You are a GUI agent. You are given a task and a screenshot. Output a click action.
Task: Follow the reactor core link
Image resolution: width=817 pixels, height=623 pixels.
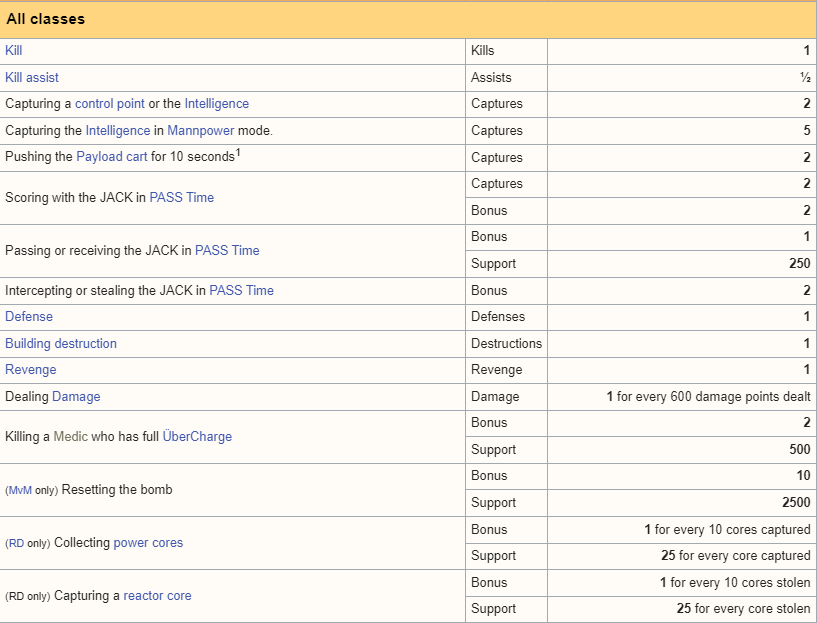[157, 596]
